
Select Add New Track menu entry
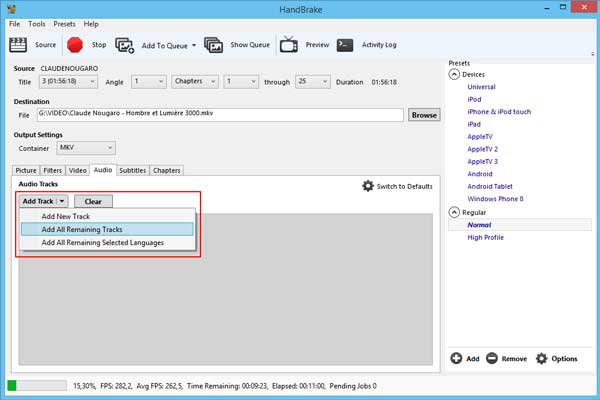pyautogui.click(x=108, y=216)
